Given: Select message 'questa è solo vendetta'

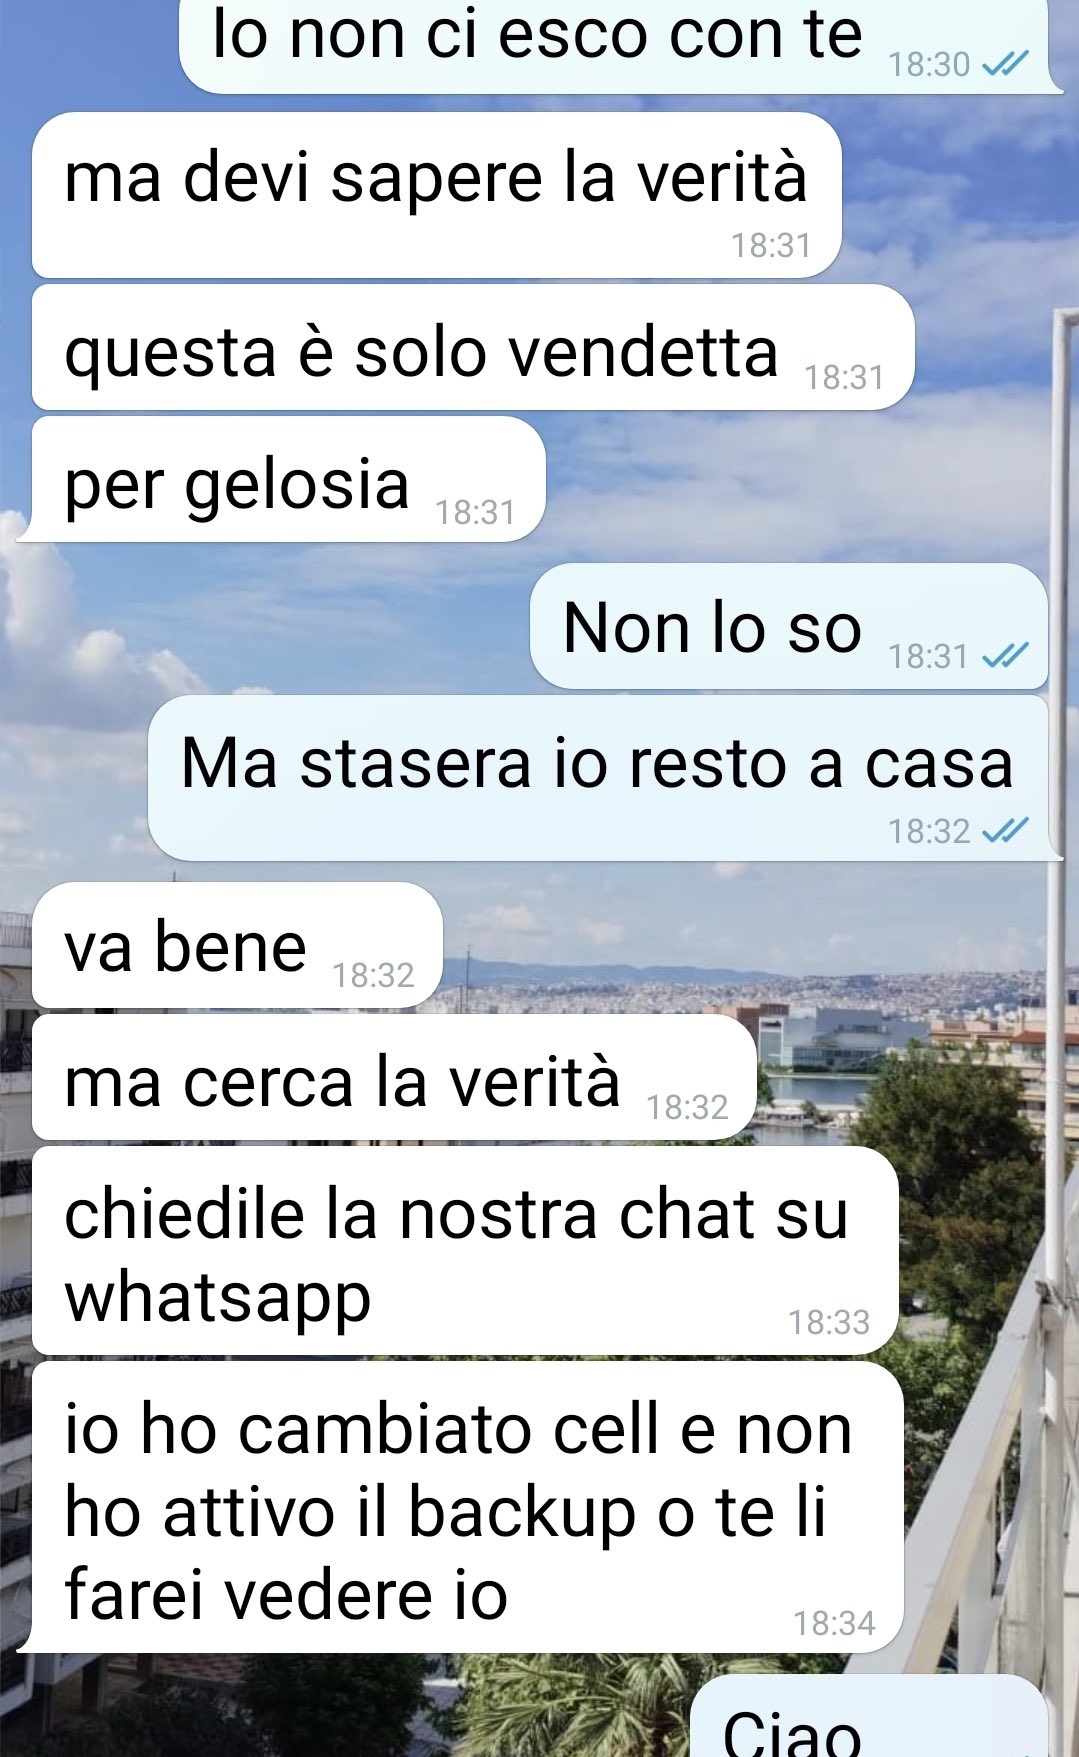Looking at the screenshot, I should point(473,348).
